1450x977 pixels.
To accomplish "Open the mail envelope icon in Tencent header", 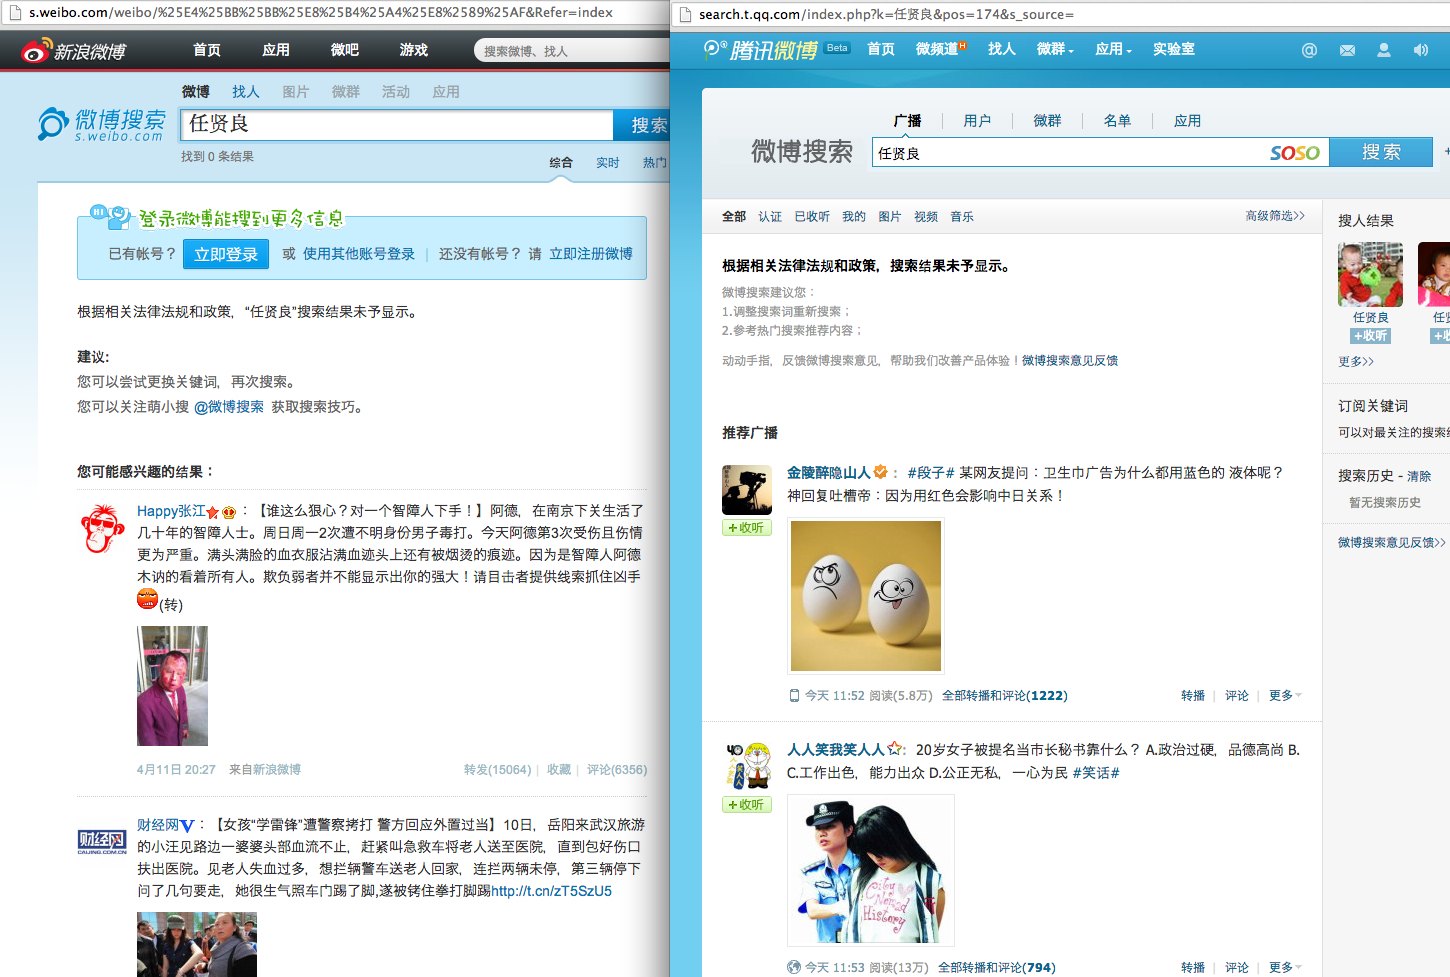I will tap(1347, 50).
